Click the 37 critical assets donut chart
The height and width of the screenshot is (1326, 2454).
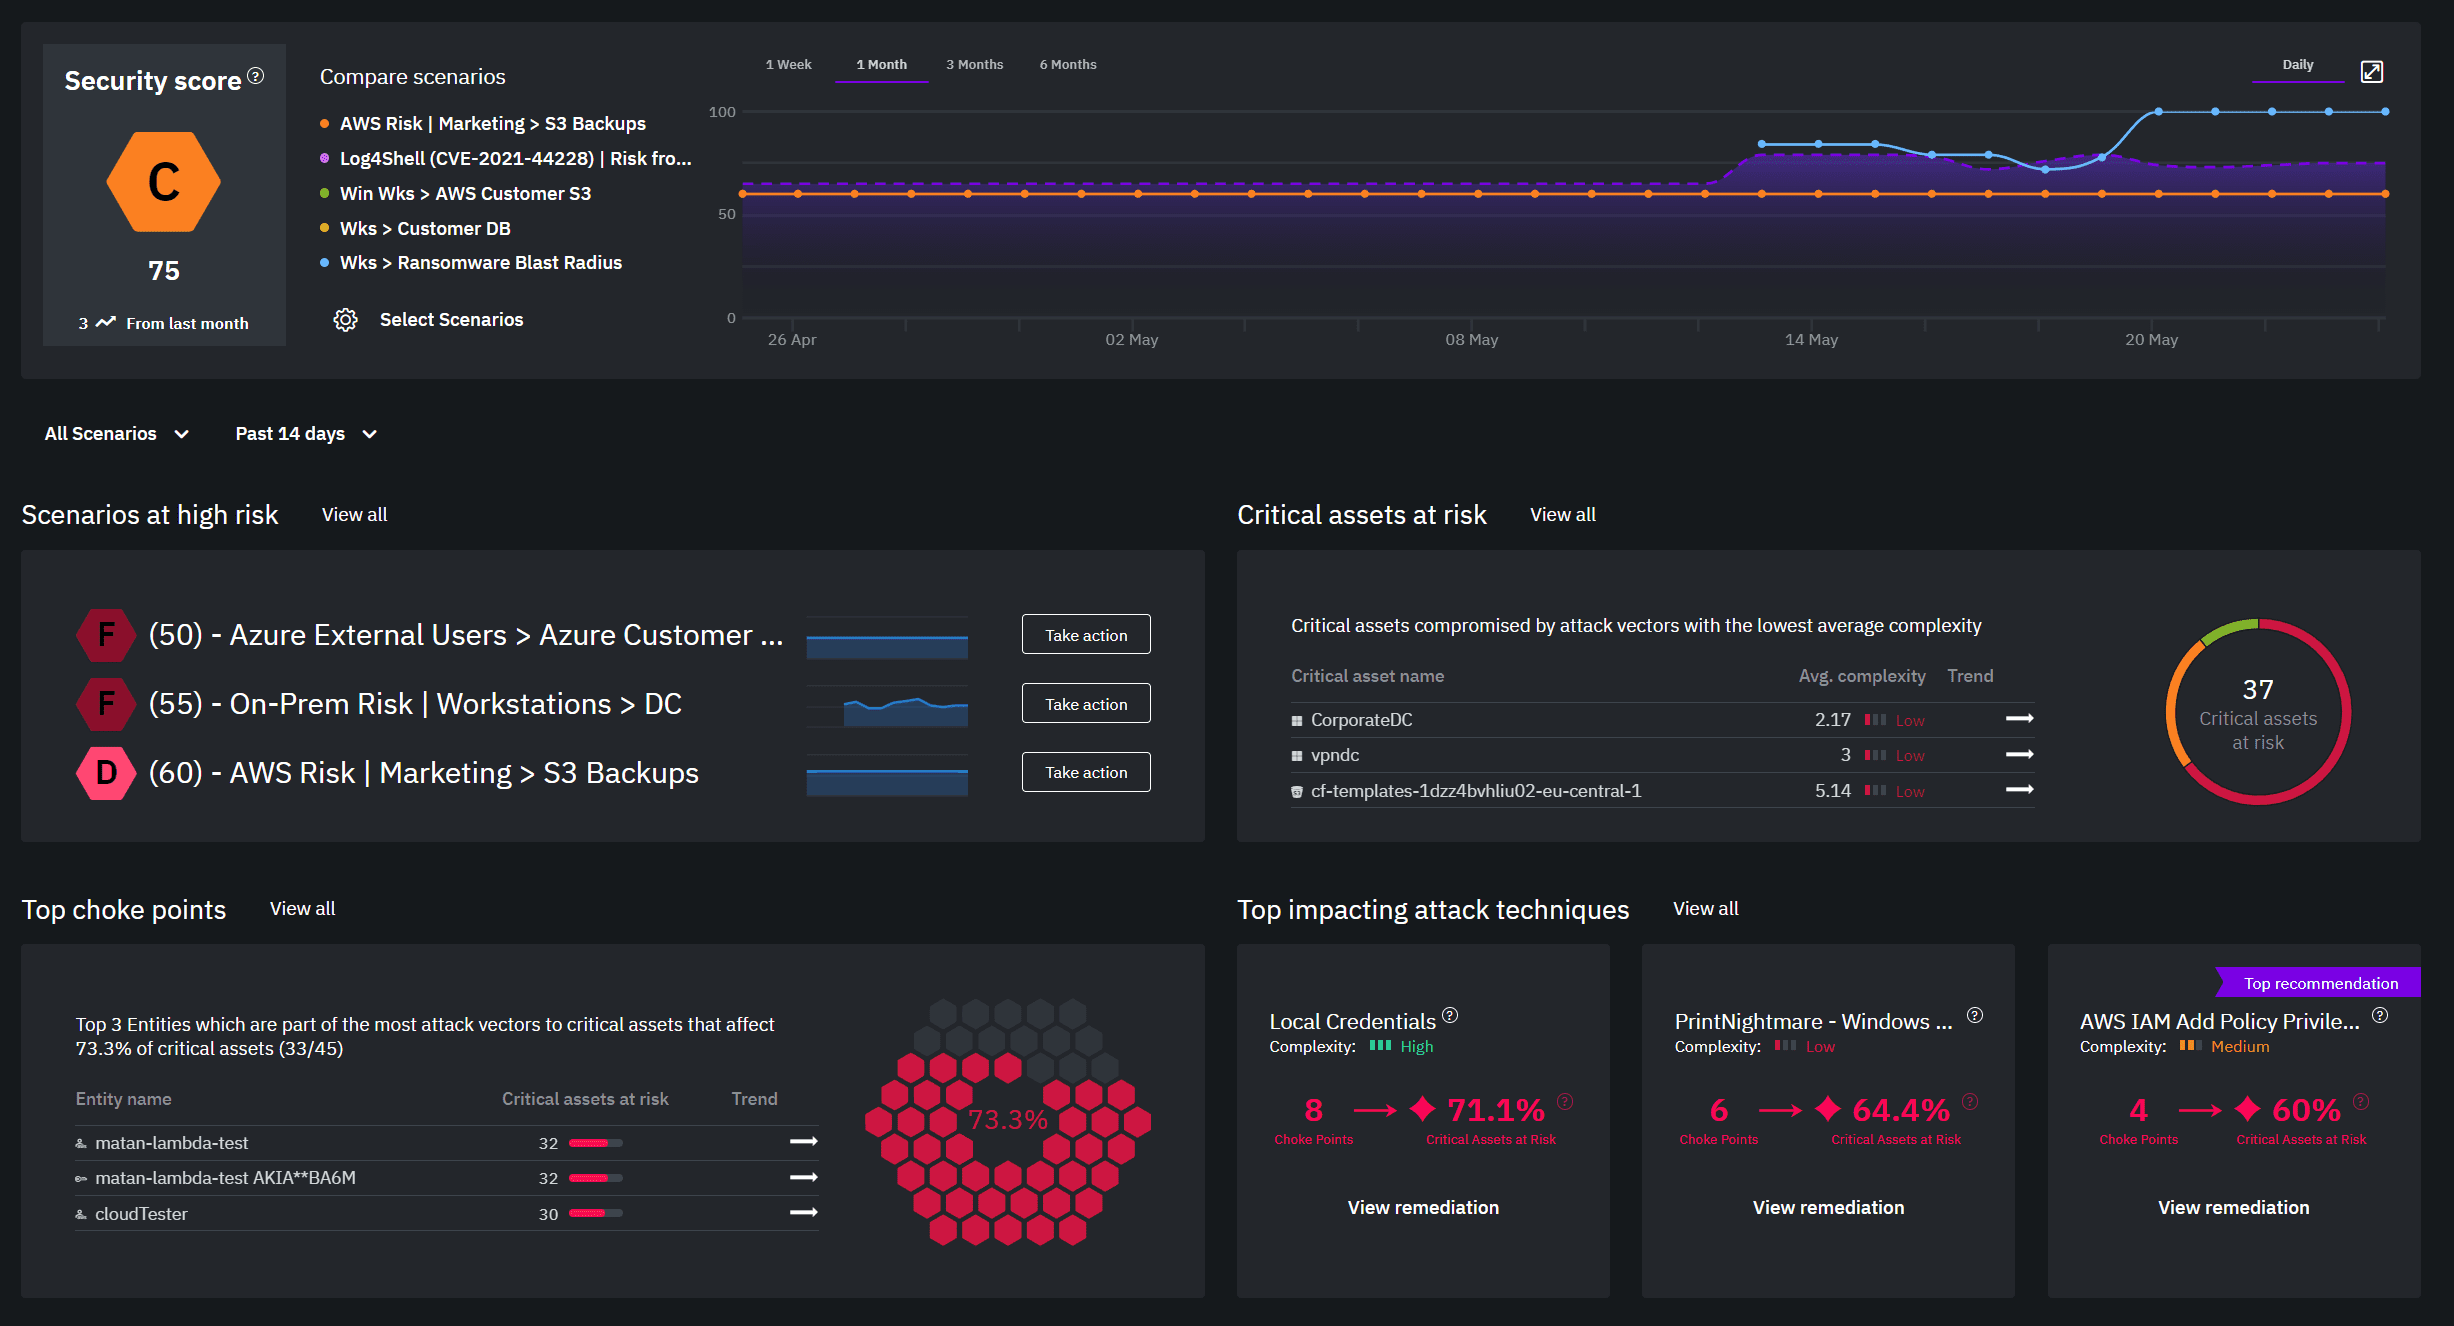pos(2257,712)
